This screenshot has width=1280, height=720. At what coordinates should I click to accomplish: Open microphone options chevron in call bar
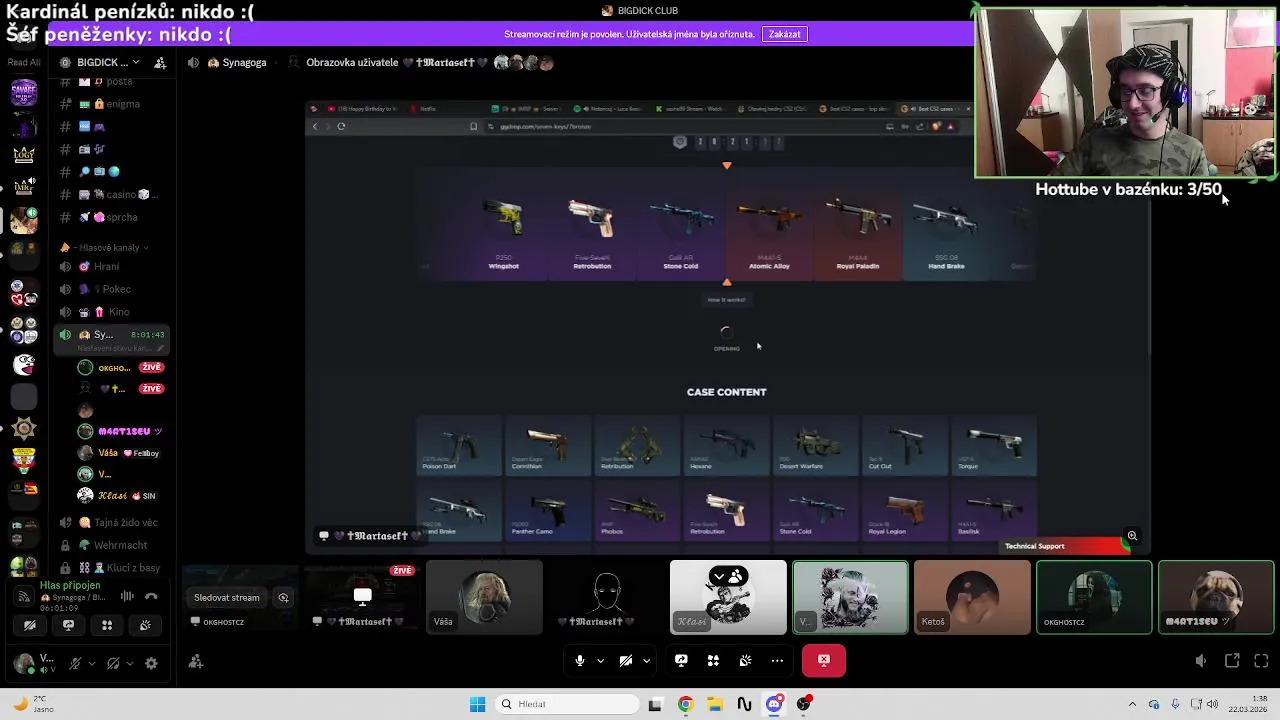(x=600, y=660)
